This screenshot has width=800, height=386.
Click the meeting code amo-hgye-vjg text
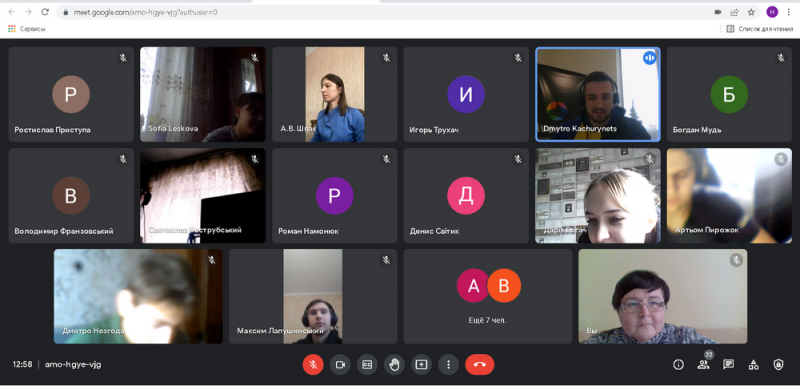tap(73, 365)
